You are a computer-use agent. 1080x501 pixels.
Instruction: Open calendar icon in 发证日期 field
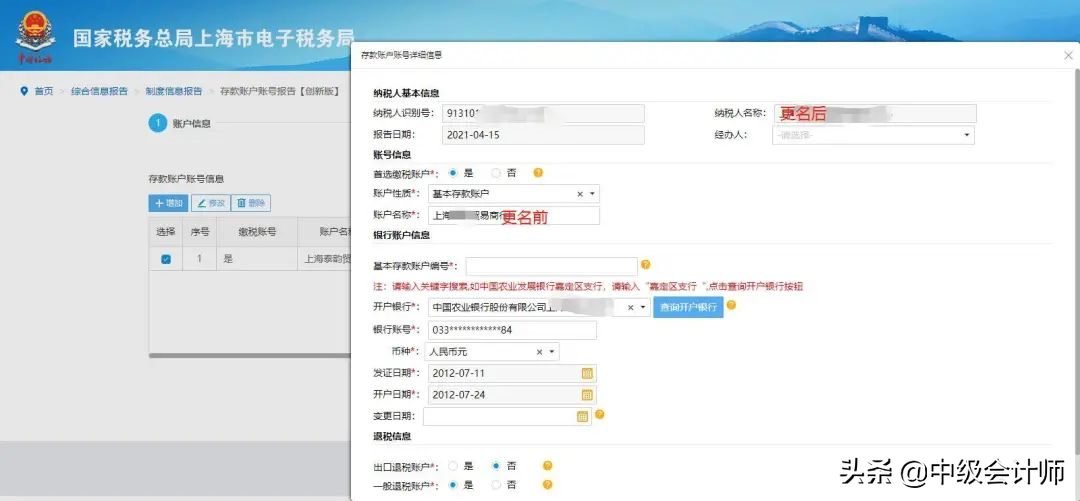587,374
